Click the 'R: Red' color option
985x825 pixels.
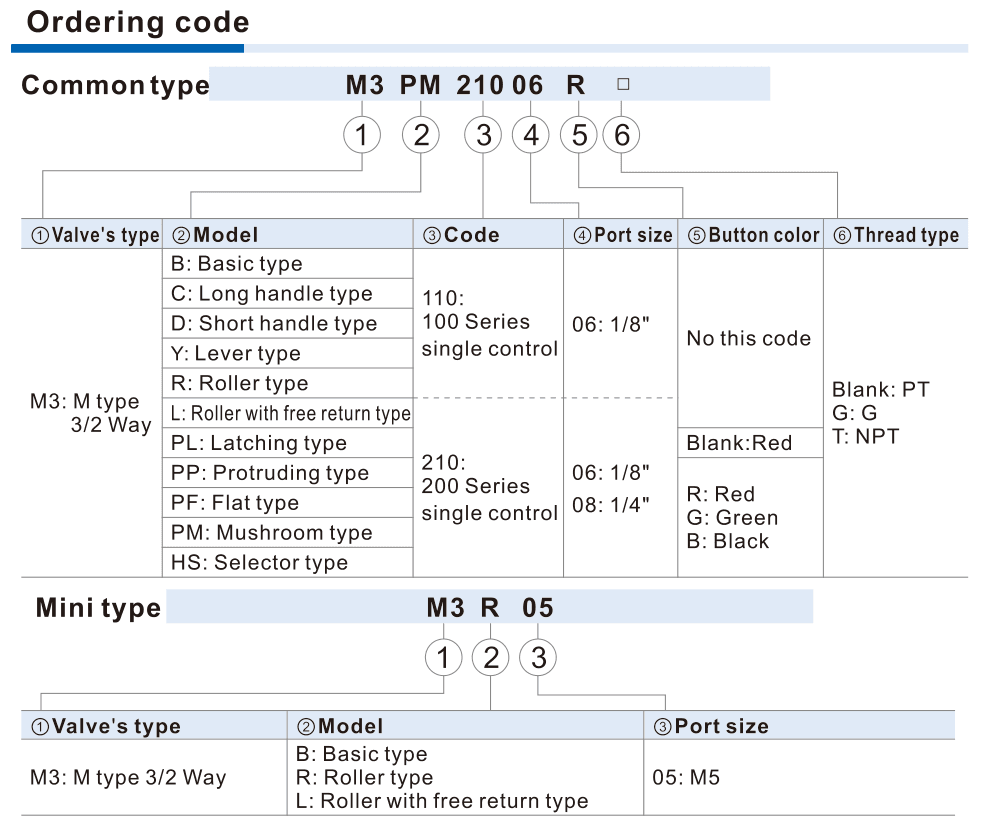click(x=721, y=494)
